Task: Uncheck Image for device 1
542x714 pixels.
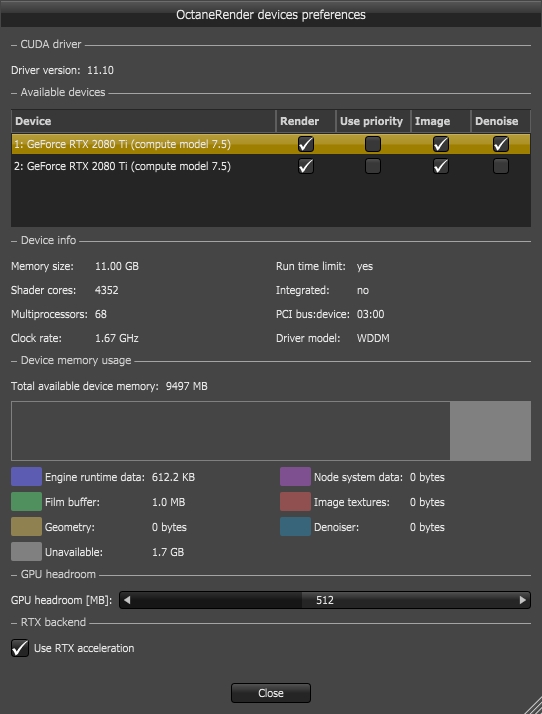Action: tap(440, 144)
